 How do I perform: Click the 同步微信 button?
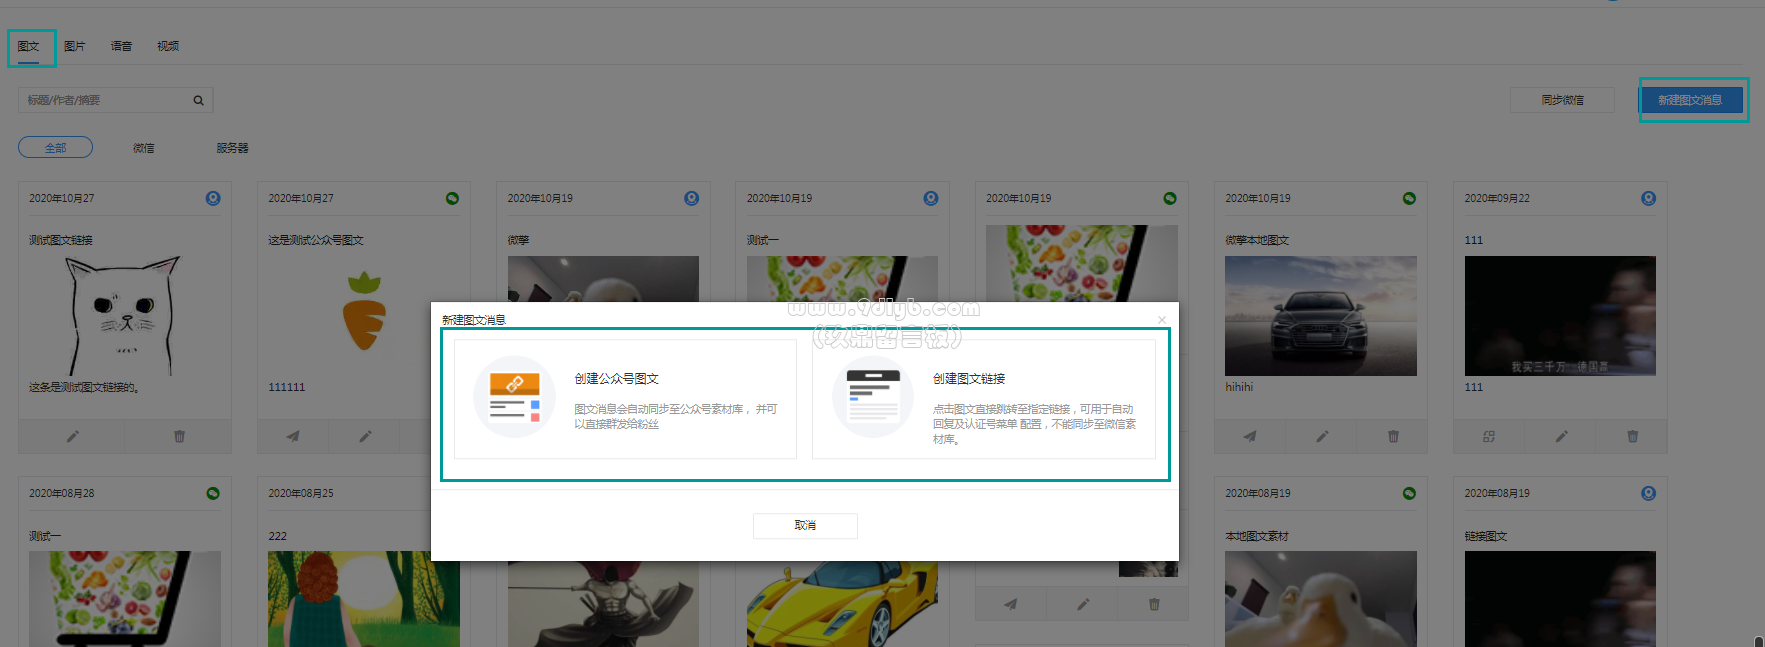1562,100
